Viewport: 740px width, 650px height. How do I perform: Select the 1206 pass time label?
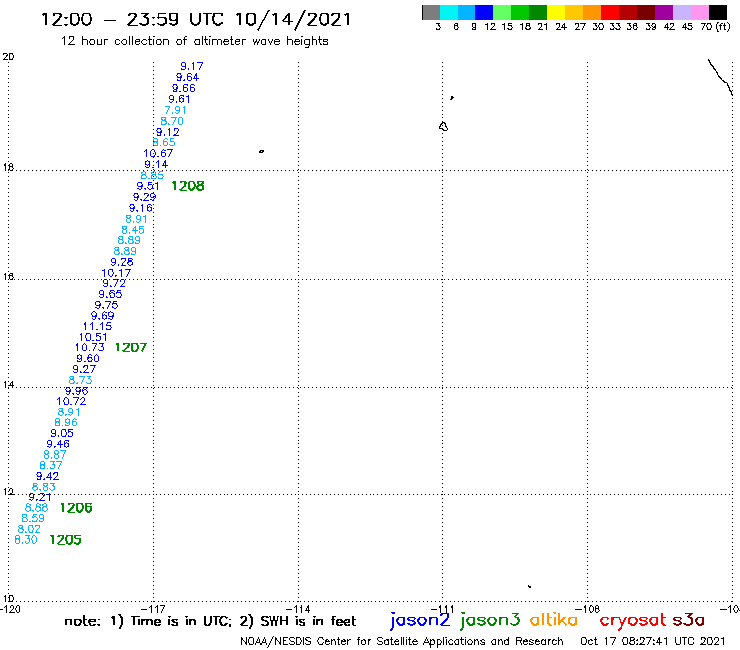tap(76, 508)
